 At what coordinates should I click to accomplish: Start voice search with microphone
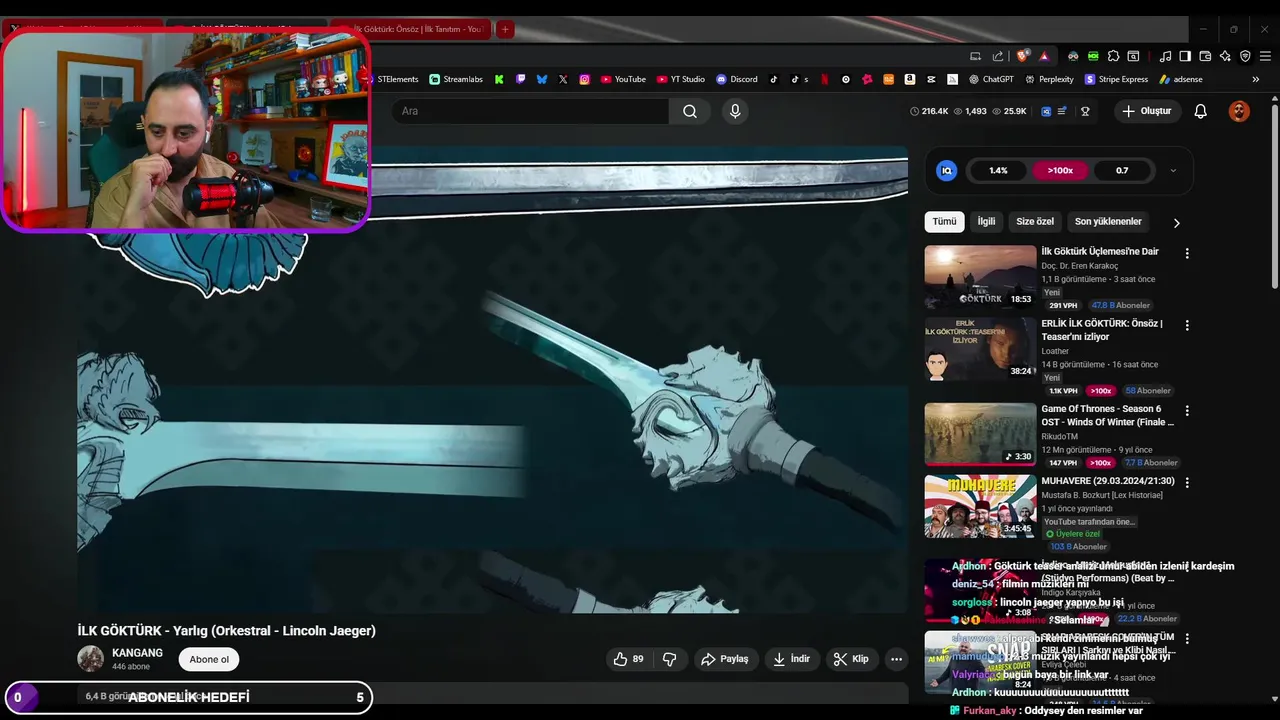click(735, 111)
